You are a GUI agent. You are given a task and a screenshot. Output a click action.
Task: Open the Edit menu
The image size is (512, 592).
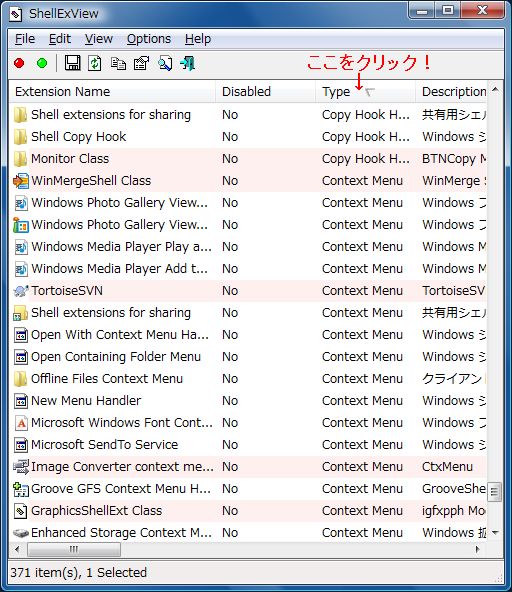(x=60, y=39)
